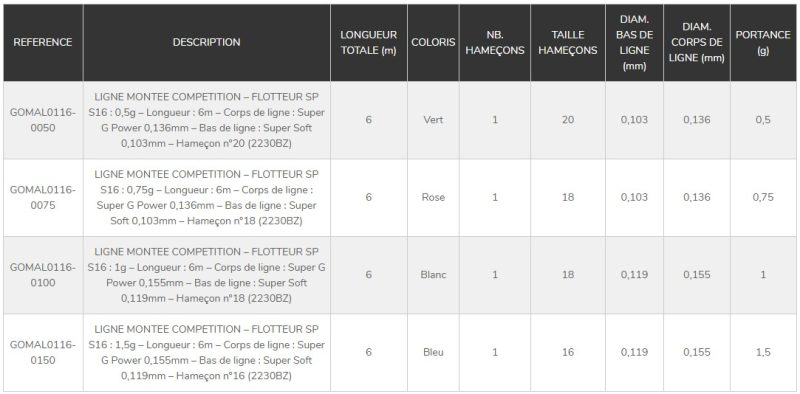800x394 pixels.
Task: Select the portance value 1,5 cell
Action: pyautogui.click(x=763, y=353)
